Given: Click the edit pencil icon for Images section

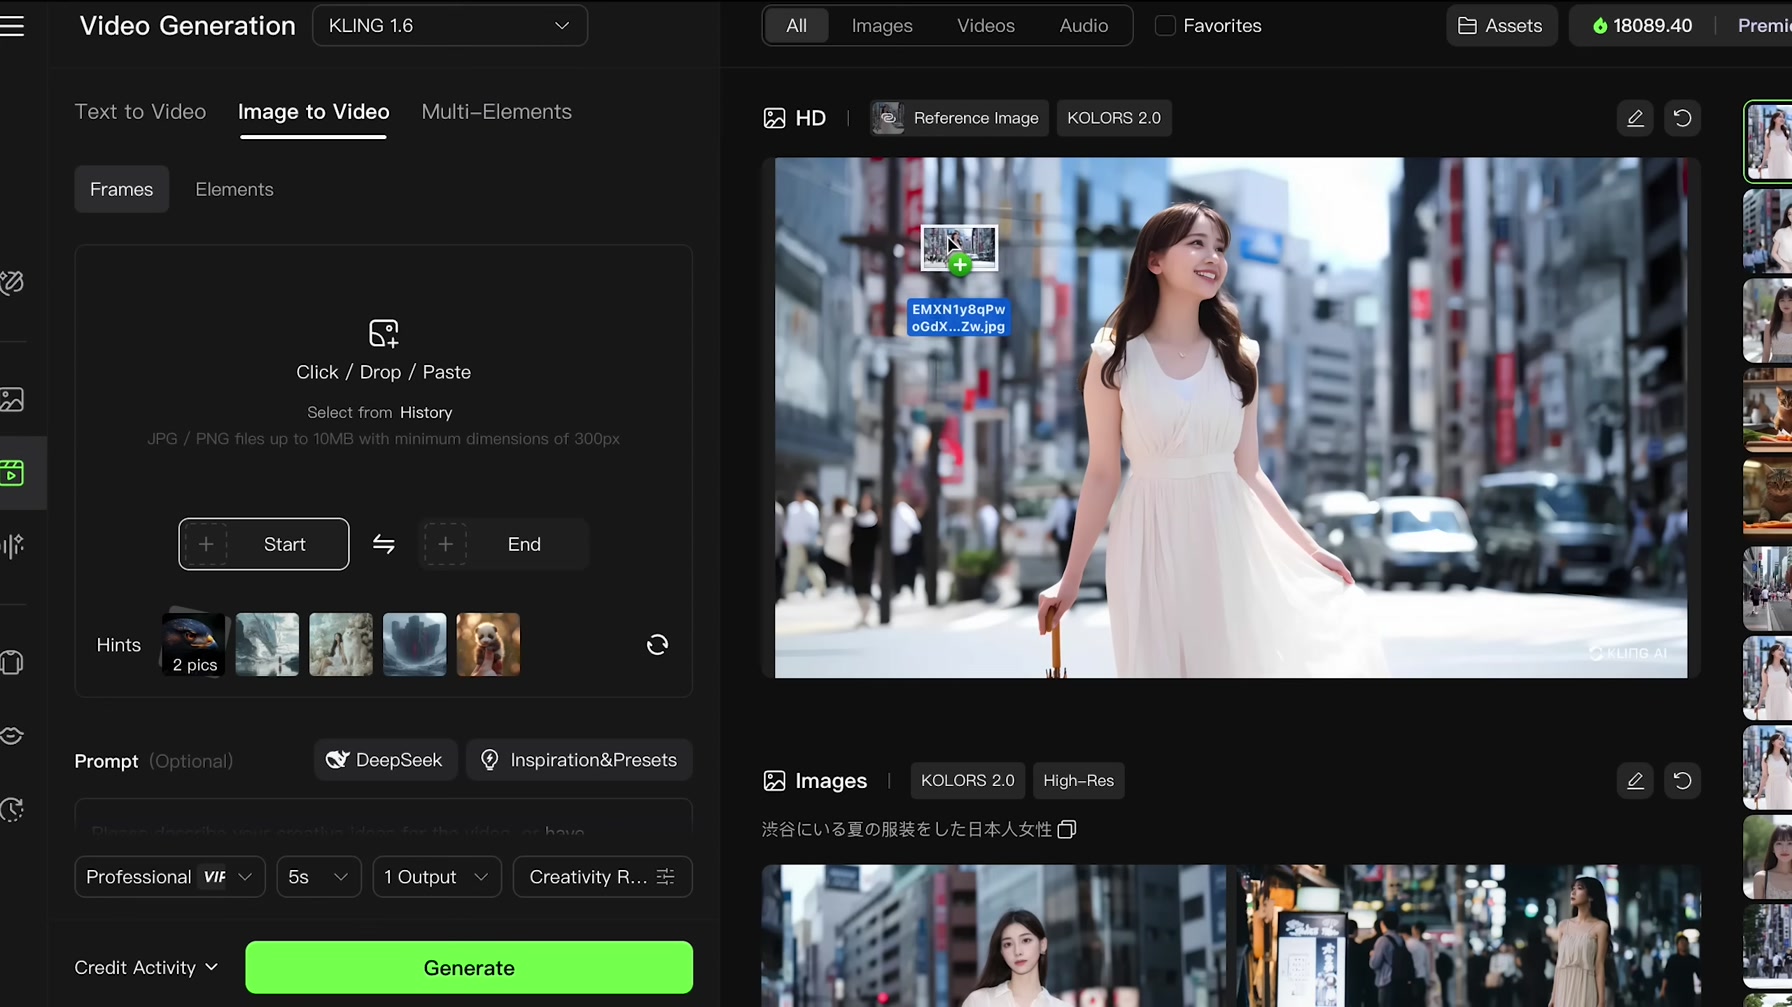Looking at the screenshot, I should [1635, 781].
